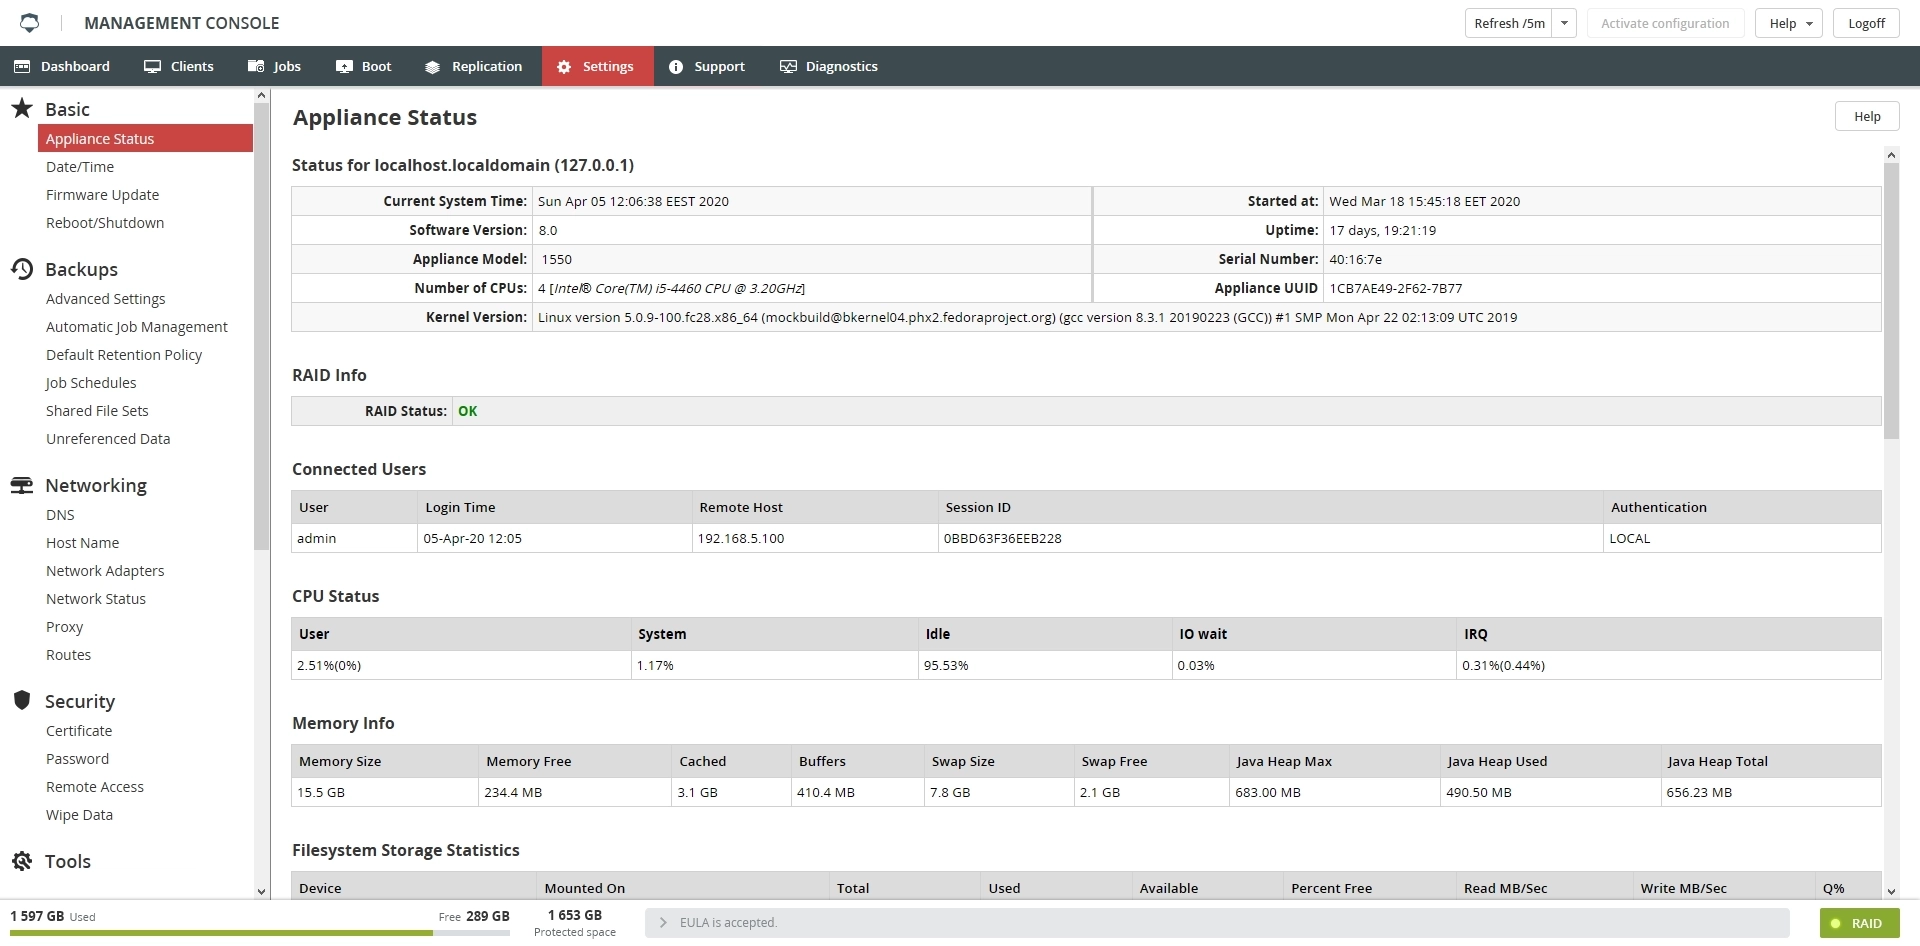Open the top Help dropdown menu
This screenshot has height=946, width=1920.
coord(1789,23)
